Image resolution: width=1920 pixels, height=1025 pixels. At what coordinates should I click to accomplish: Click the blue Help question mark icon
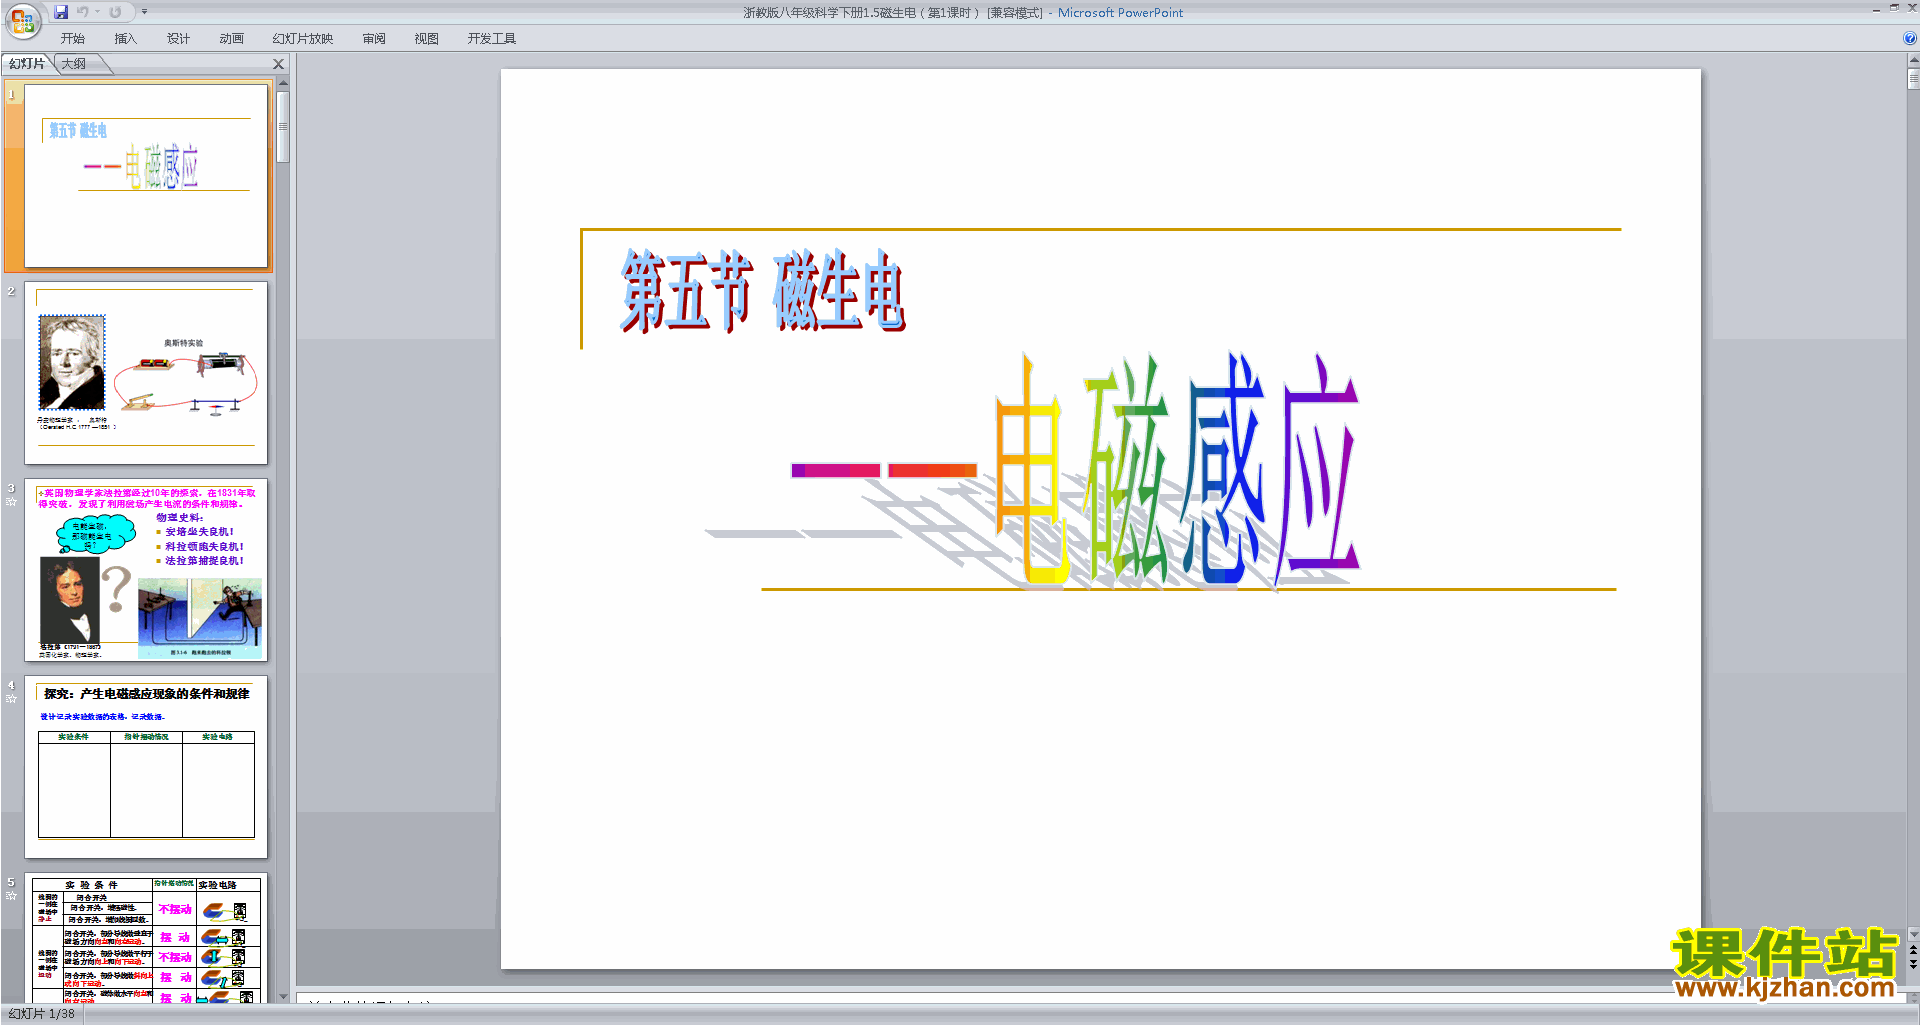1909,38
